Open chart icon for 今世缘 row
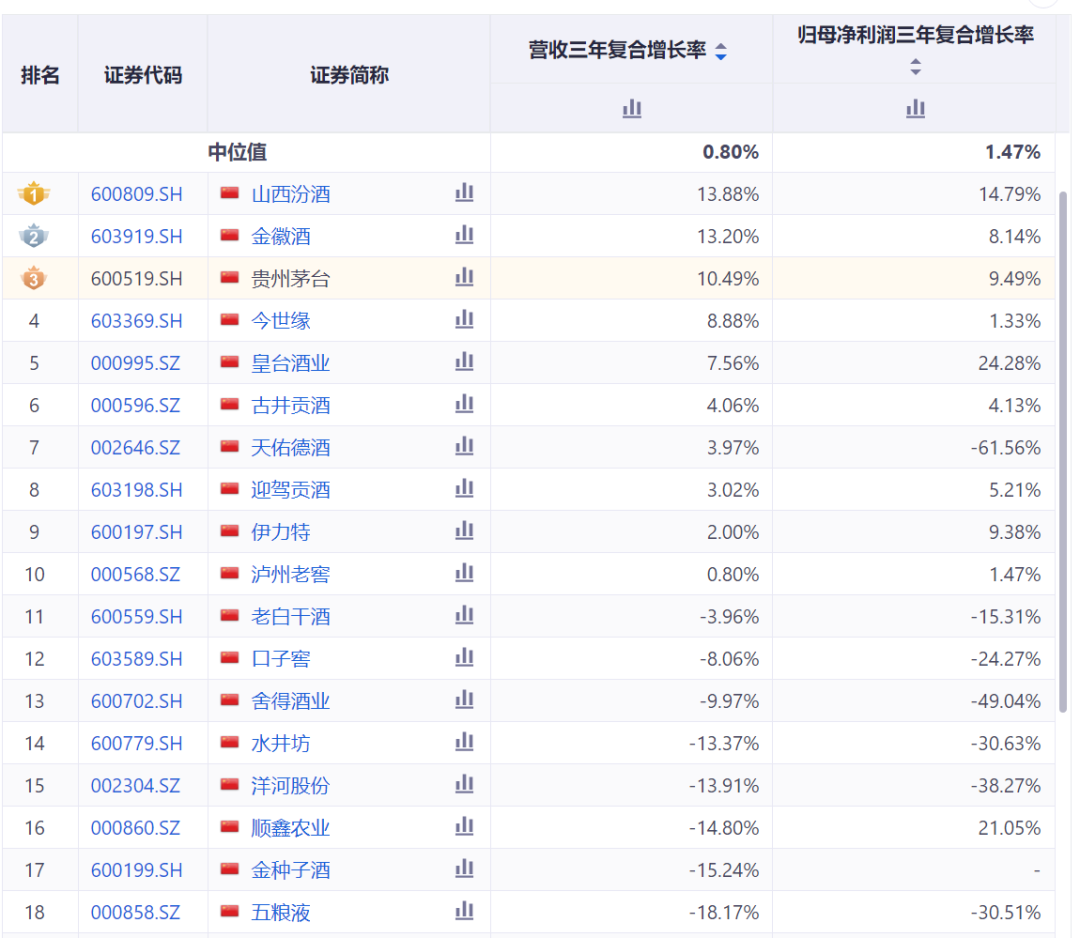The height and width of the screenshot is (938, 1080). pos(464,319)
